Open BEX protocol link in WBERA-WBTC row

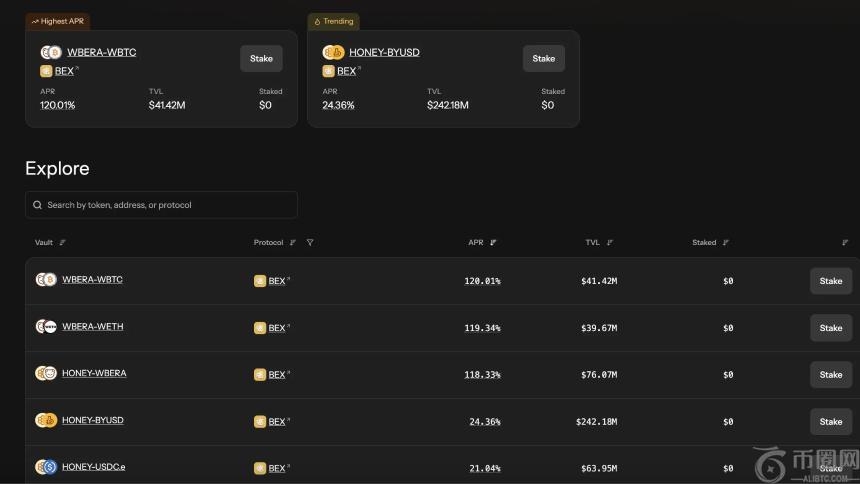[x=276, y=281]
